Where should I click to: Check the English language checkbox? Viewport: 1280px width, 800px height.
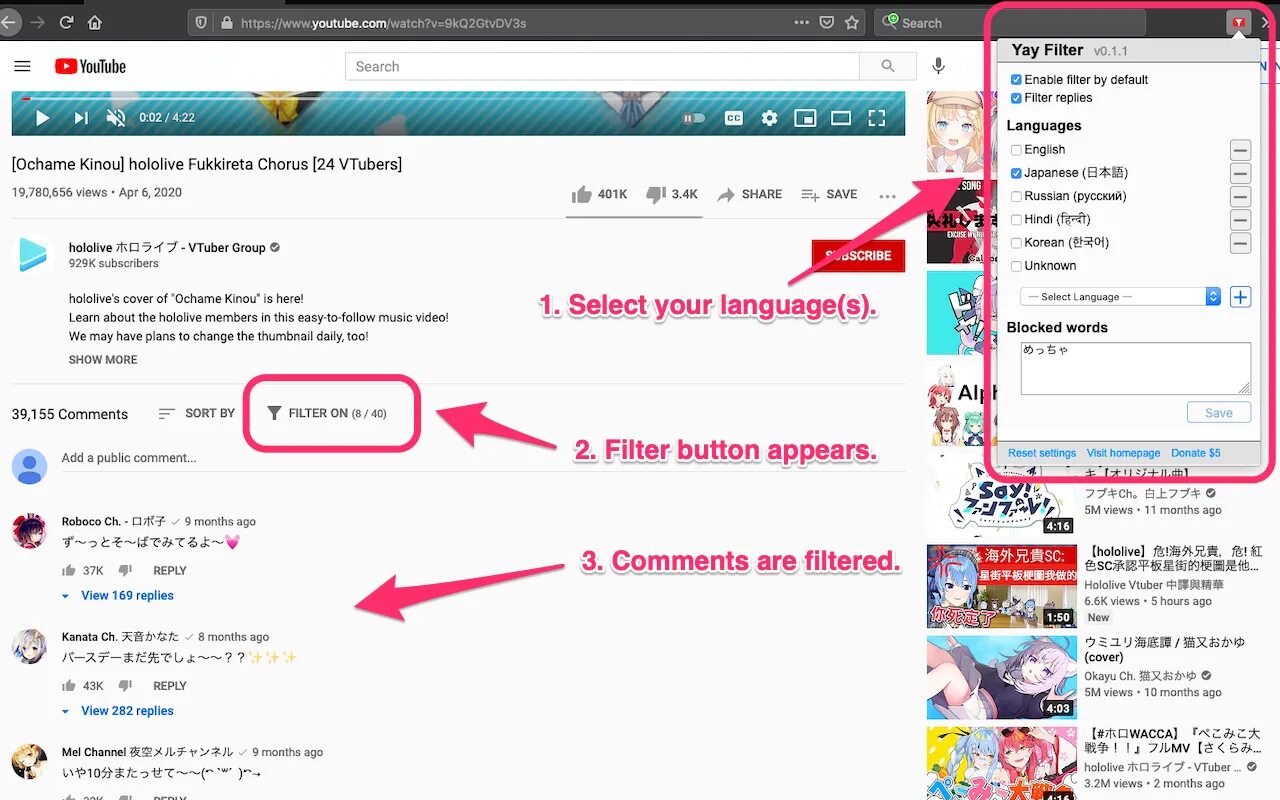pos(1016,150)
